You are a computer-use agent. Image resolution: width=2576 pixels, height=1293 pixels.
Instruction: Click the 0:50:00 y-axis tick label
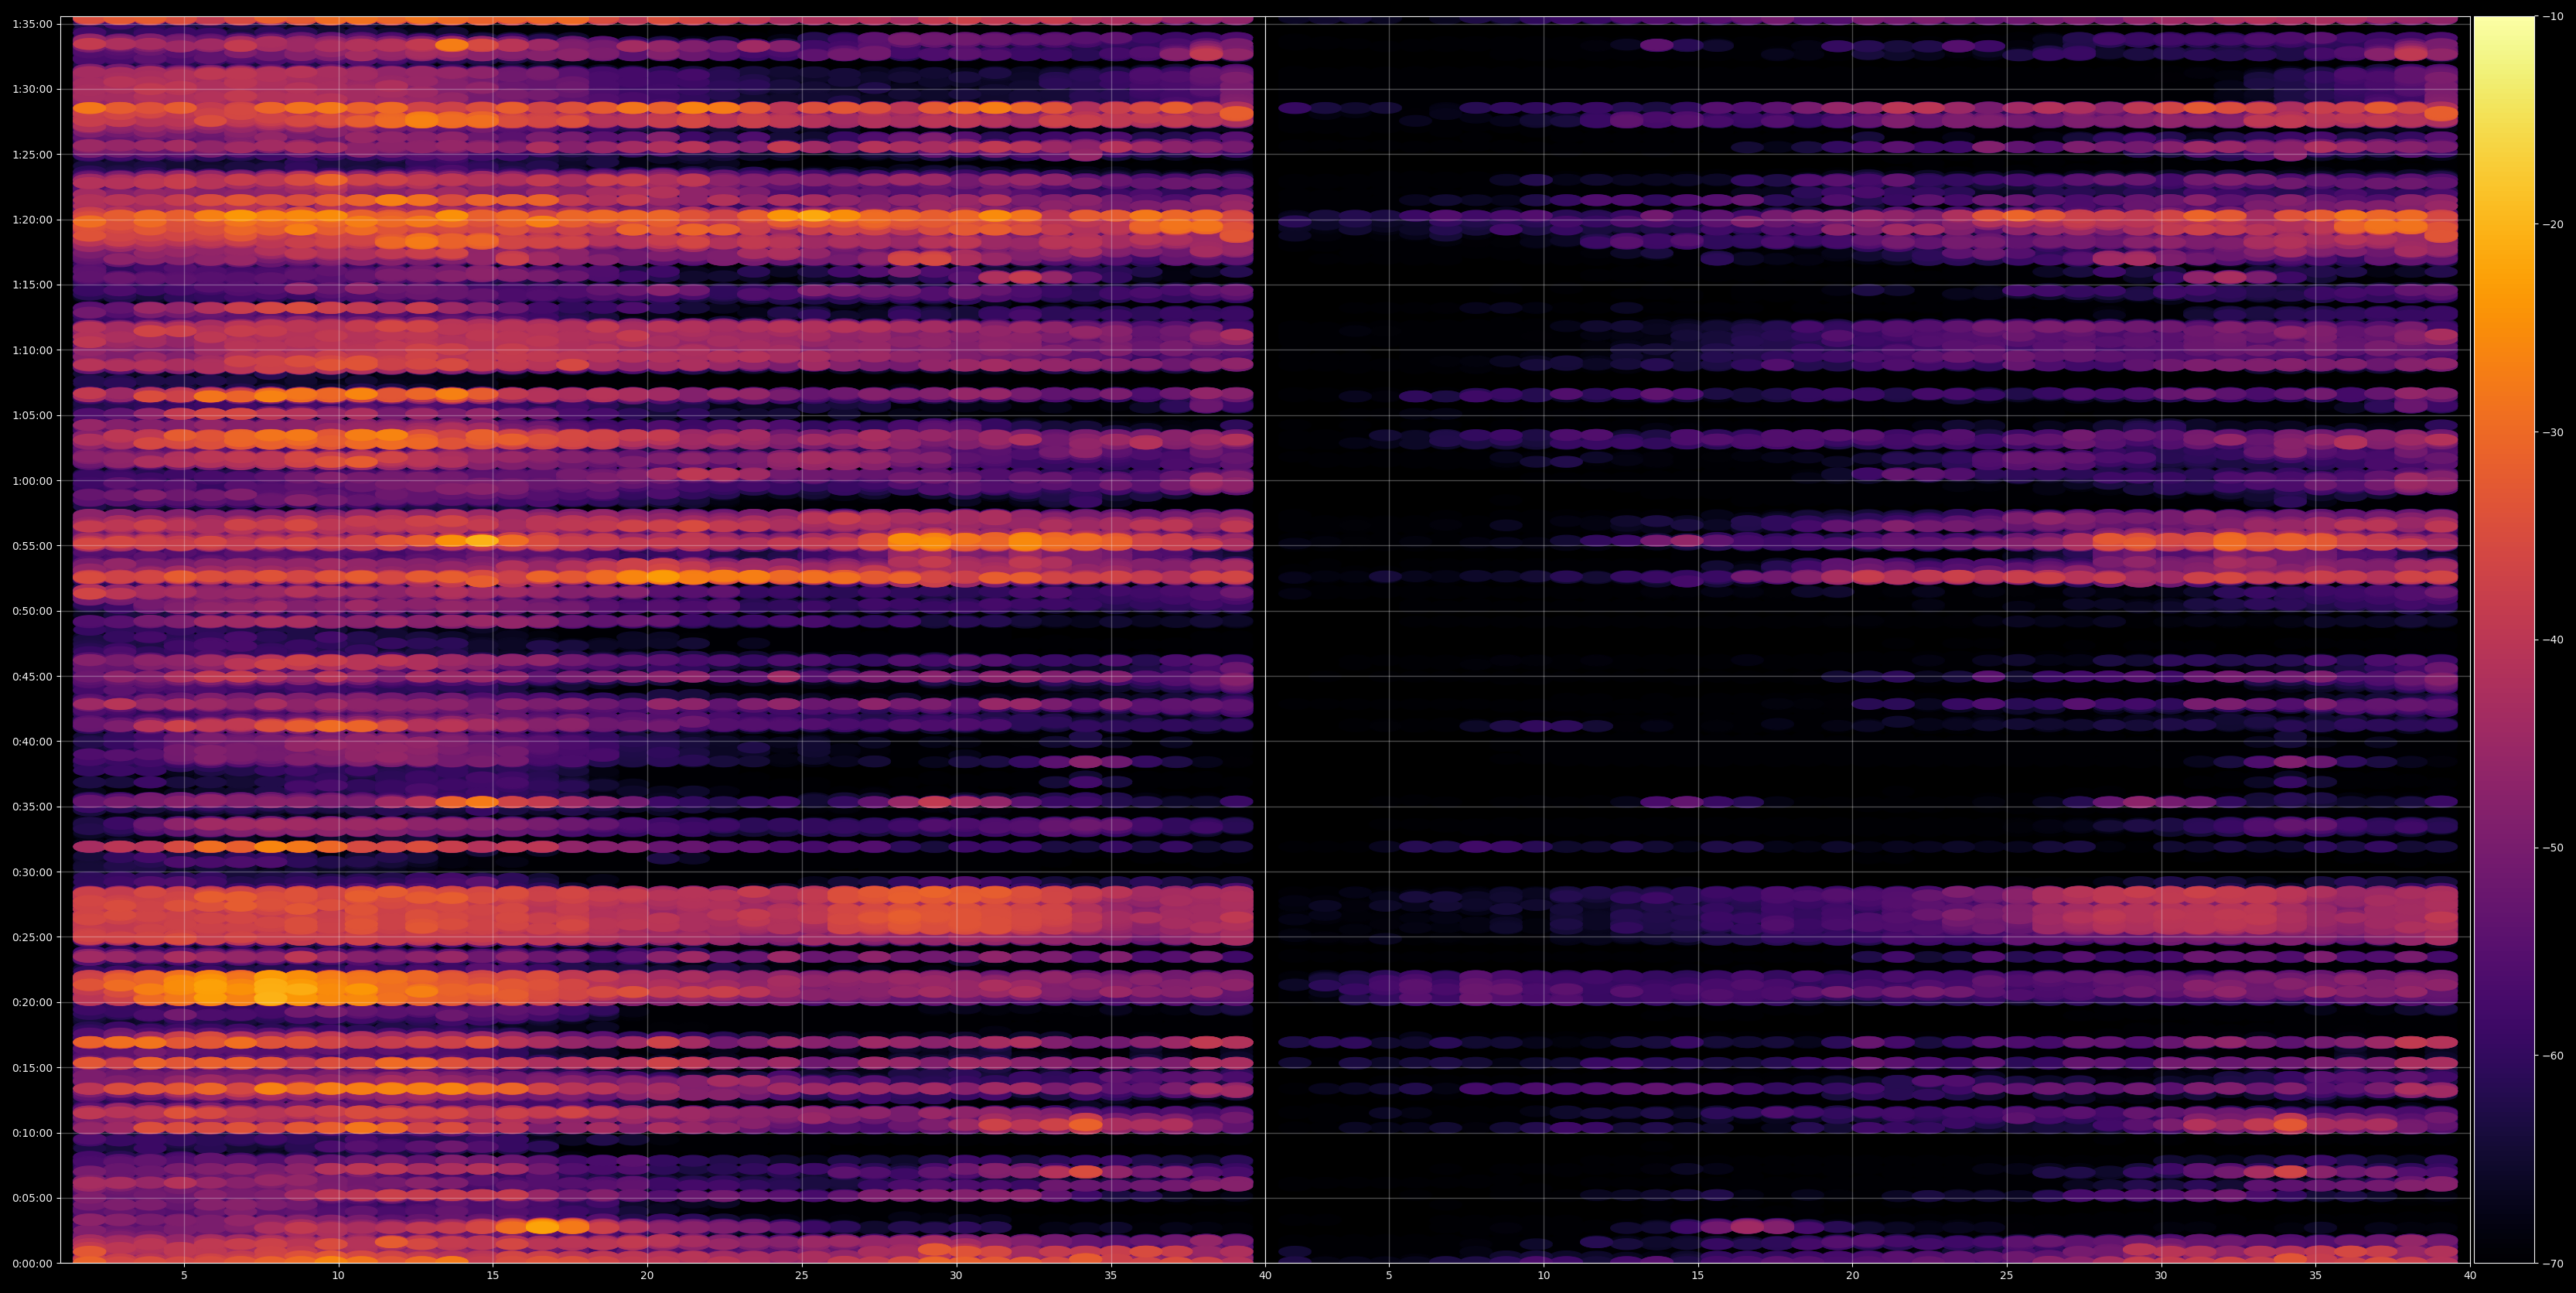coord(32,611)
